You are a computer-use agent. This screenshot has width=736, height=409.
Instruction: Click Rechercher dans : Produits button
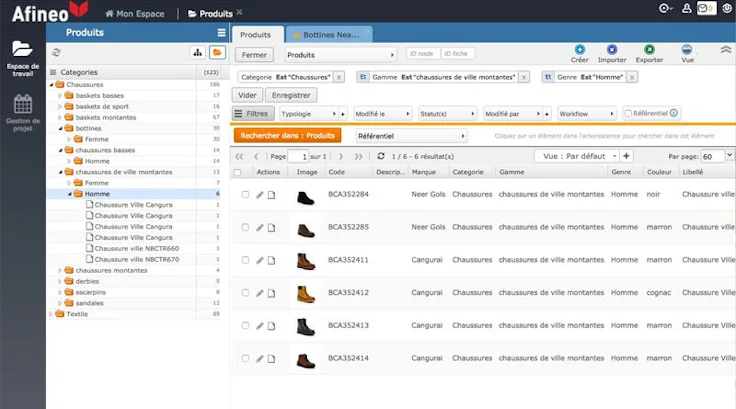[288, 136]
